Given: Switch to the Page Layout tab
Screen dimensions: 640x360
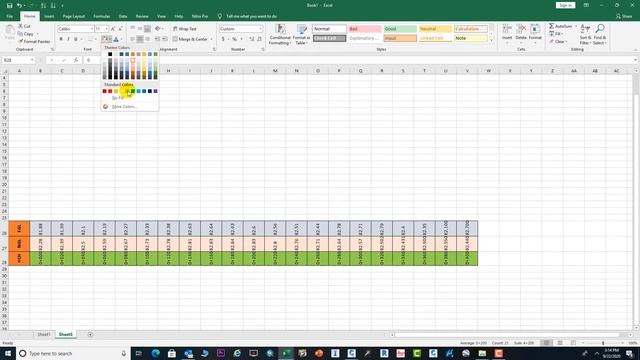Looking at the screenshot, I should (x=73, y=16).
